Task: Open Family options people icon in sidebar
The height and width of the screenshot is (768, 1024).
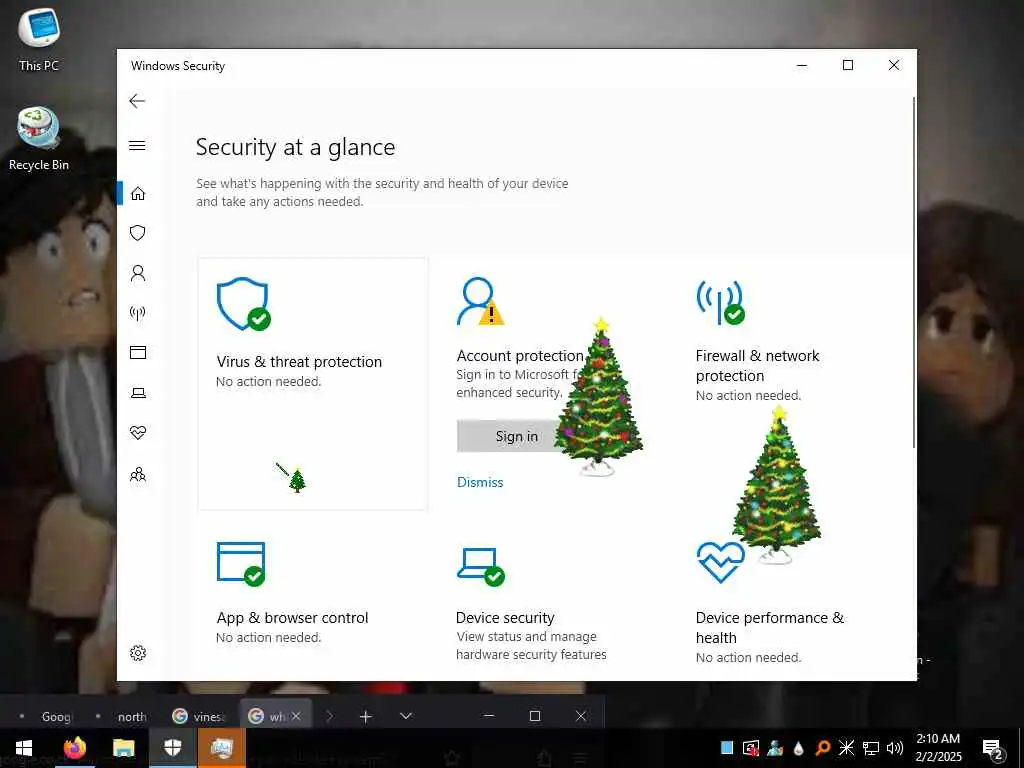Action: (138, 474)
